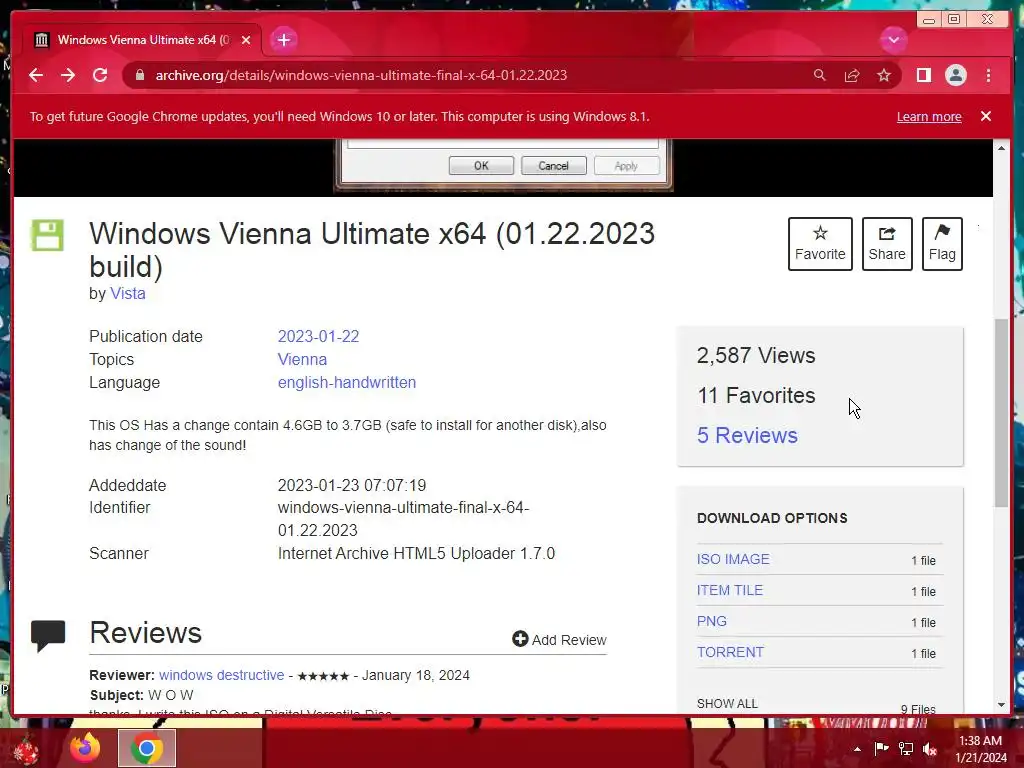
Task: Dismiss the Chrome update notification bar
Action: click(985, 116)
